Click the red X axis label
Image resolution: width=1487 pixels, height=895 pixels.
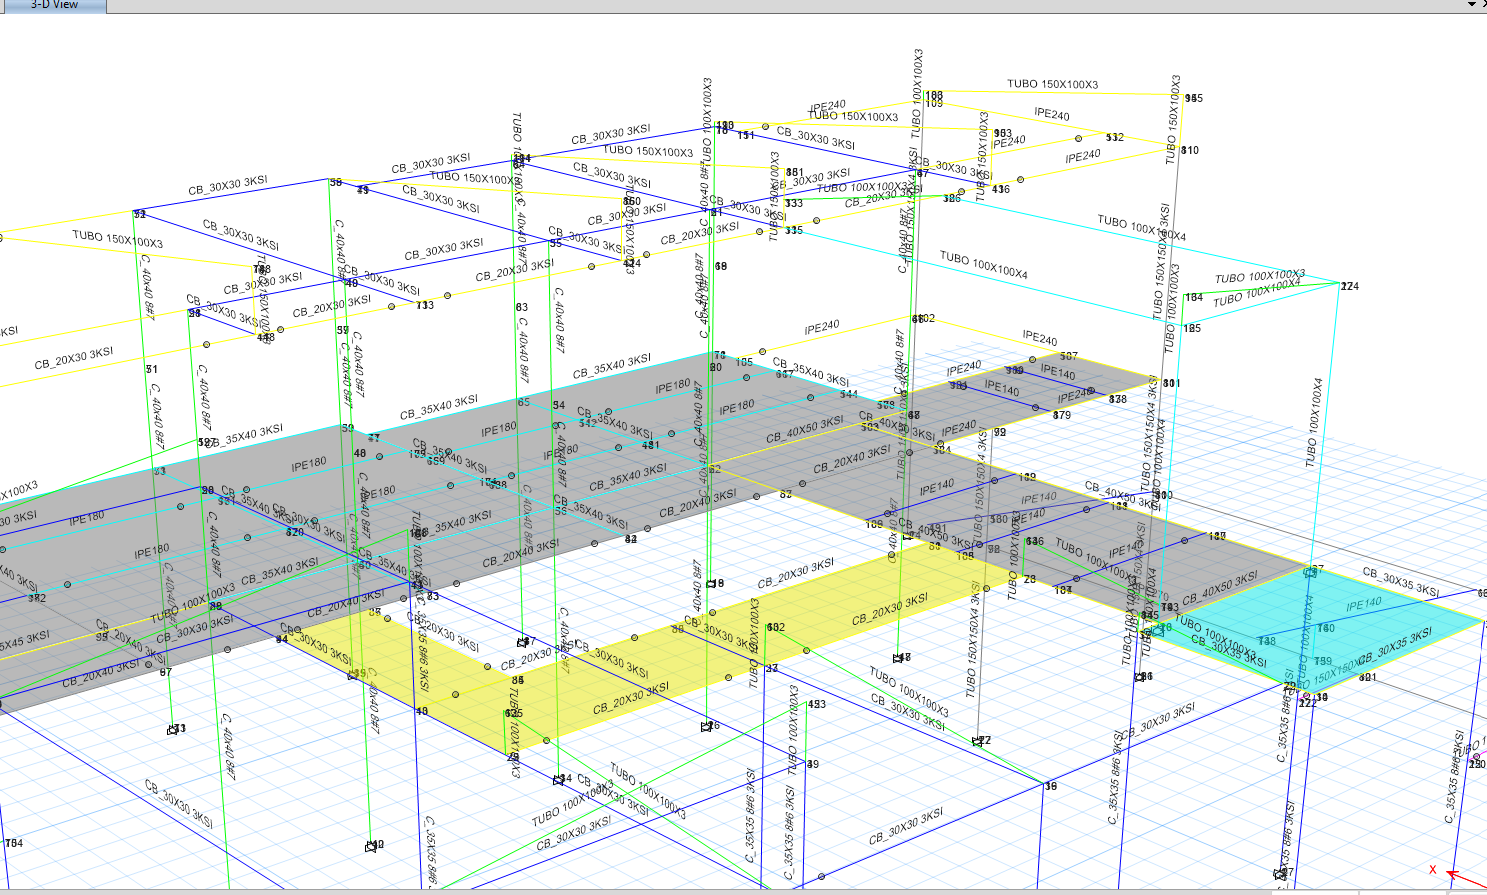[x=1433, y=870]
